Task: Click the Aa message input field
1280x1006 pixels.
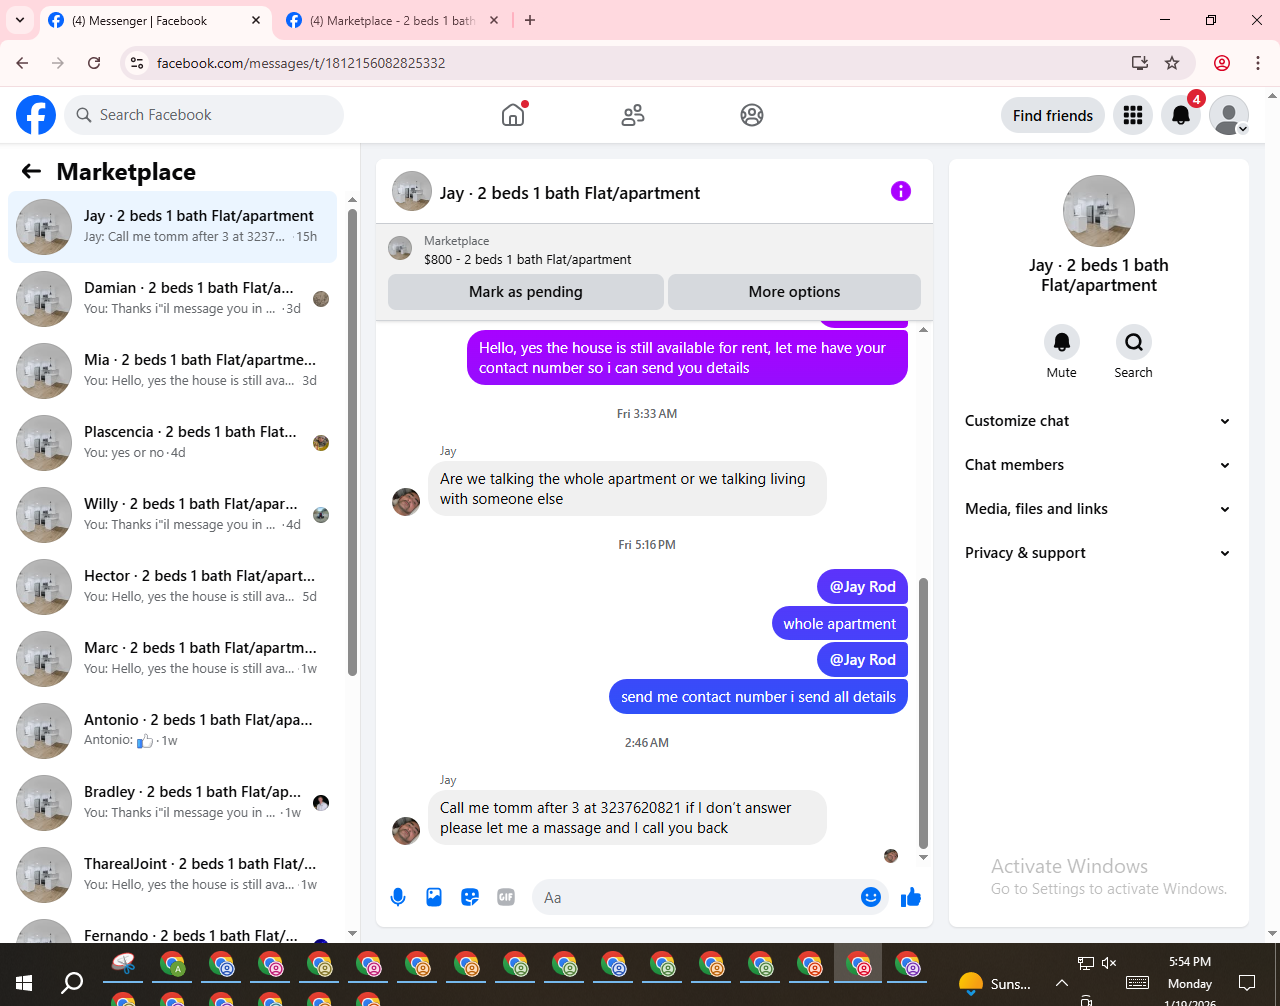Action: [697, 897]
